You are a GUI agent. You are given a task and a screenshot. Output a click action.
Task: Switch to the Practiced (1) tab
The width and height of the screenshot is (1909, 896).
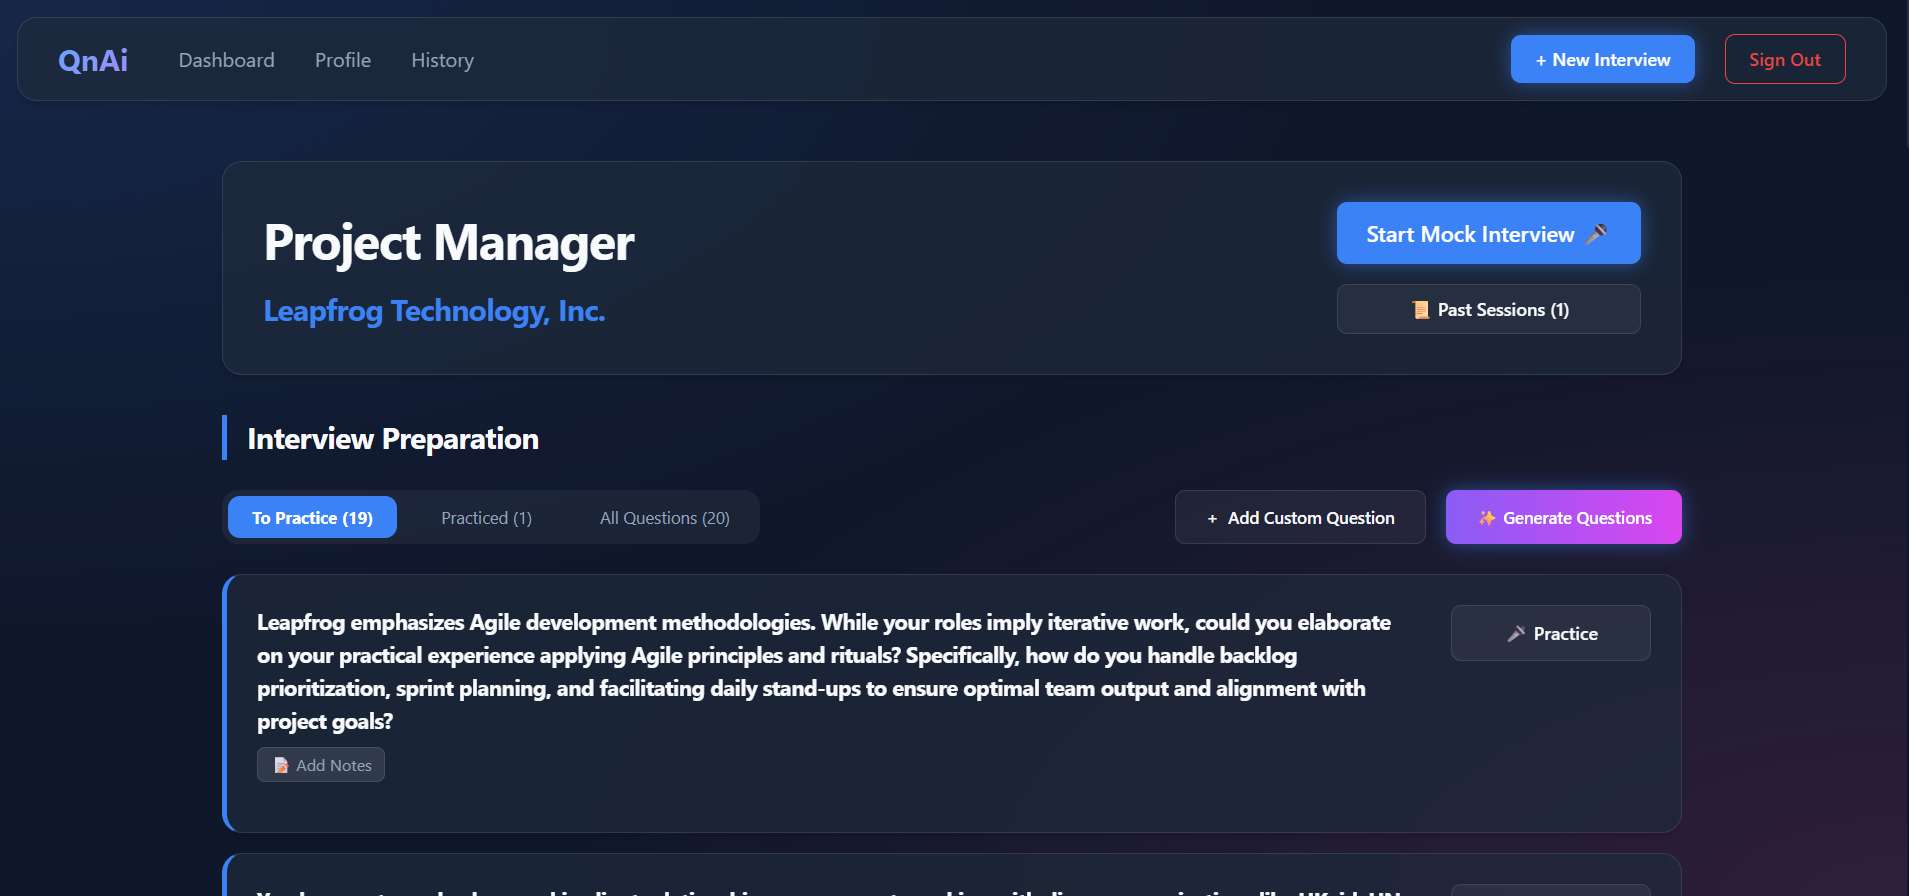[486, 517]
